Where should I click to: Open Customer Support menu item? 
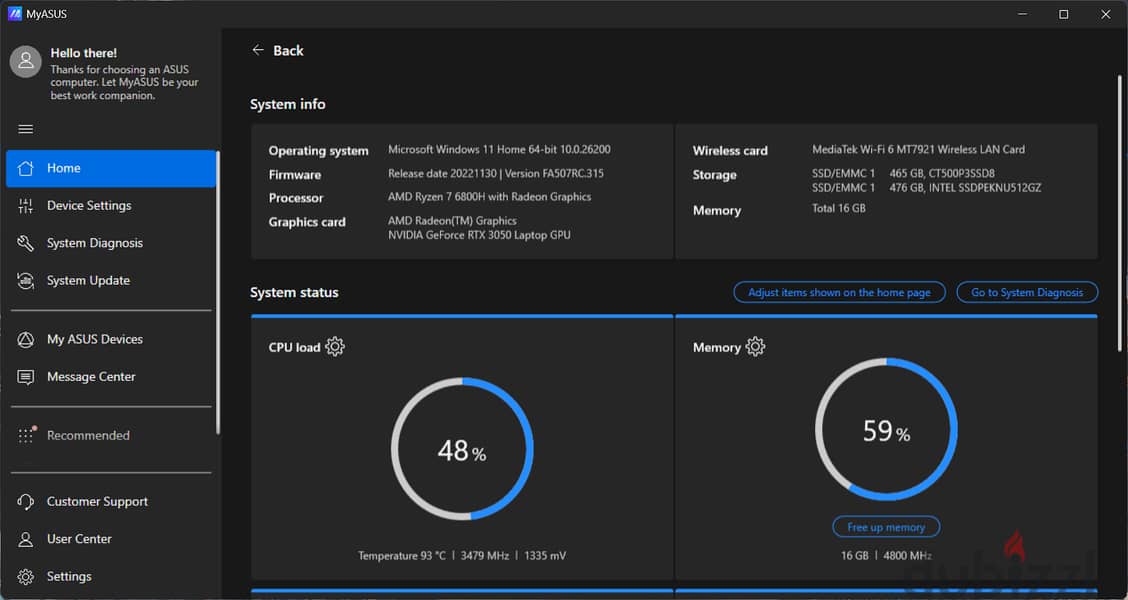tap(111, 501)
